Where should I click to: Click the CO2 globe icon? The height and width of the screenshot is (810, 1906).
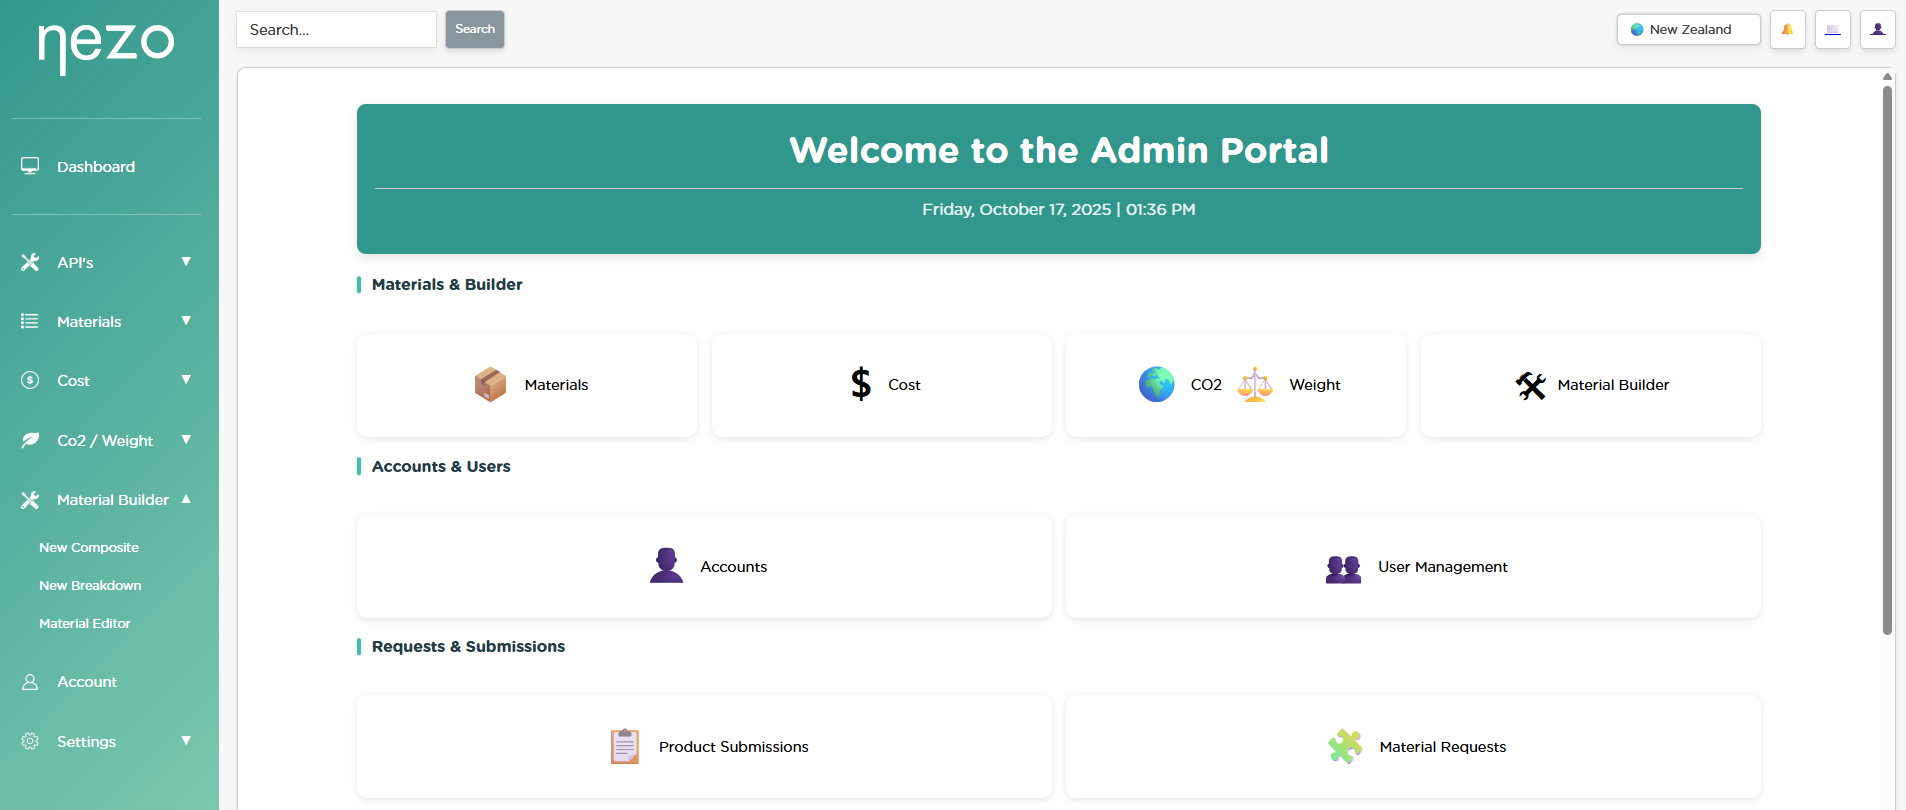[1156, 385]
